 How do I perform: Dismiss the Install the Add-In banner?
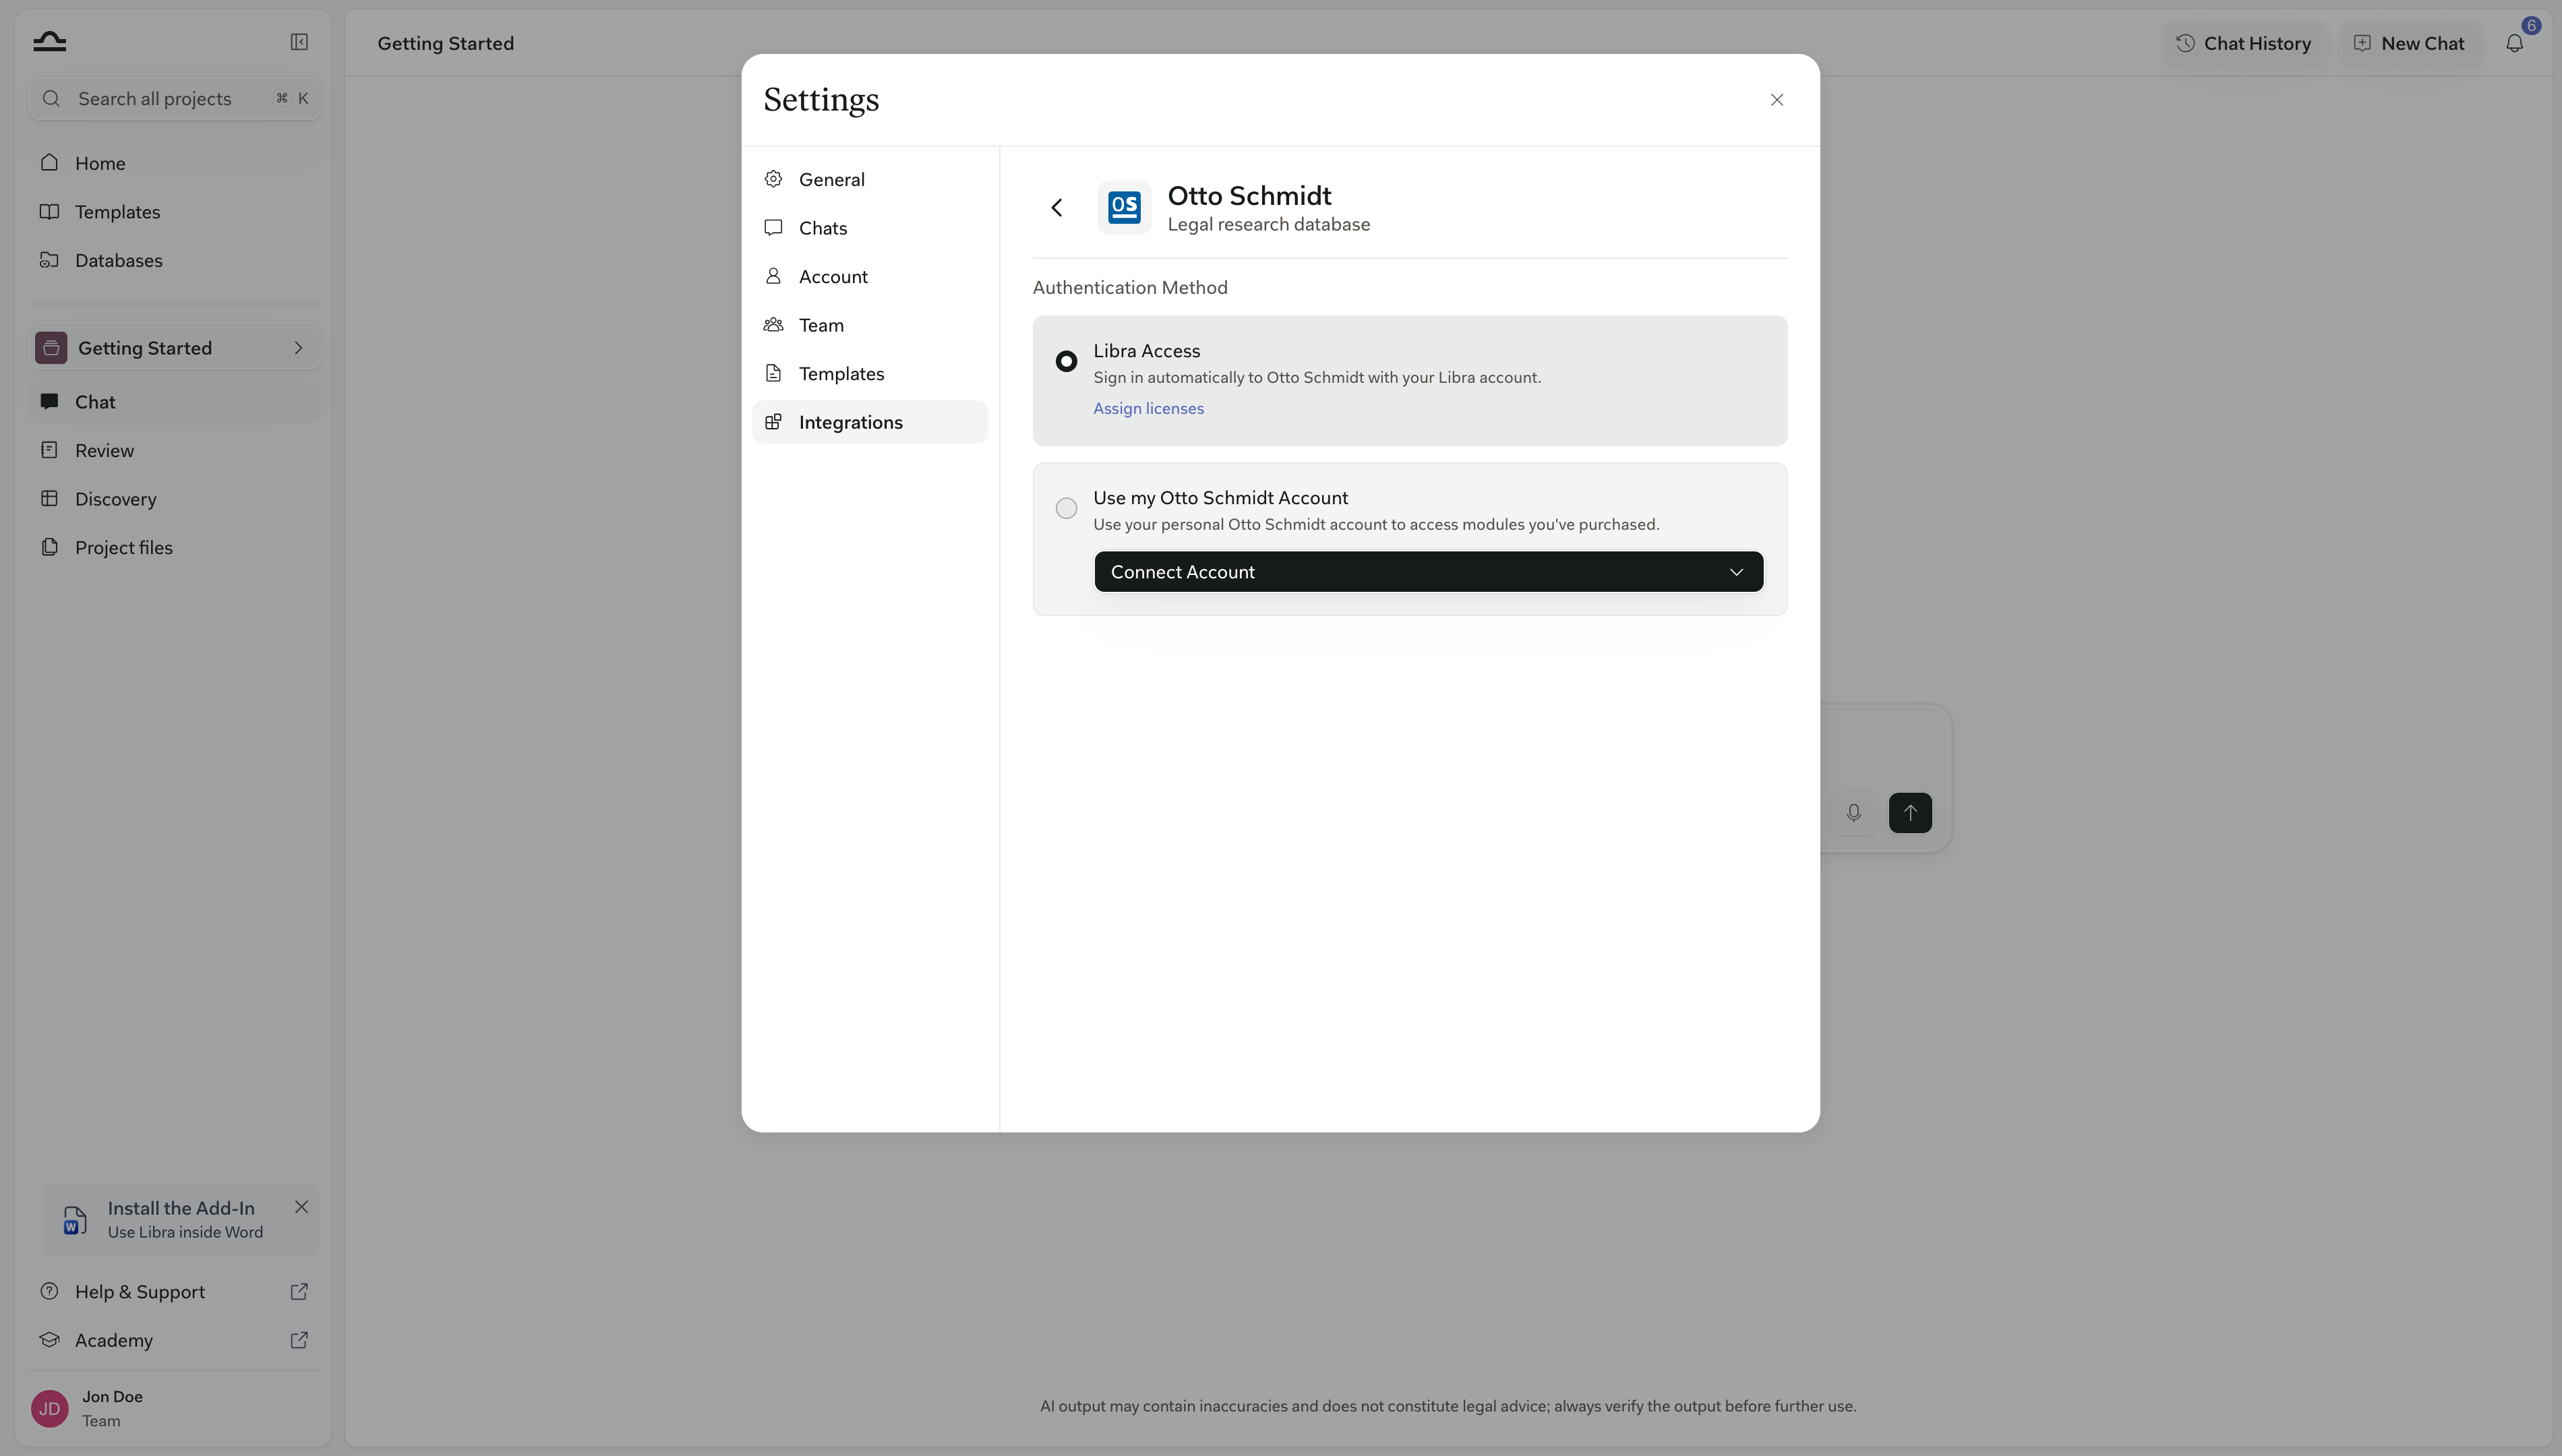[x=301, y=1207]
